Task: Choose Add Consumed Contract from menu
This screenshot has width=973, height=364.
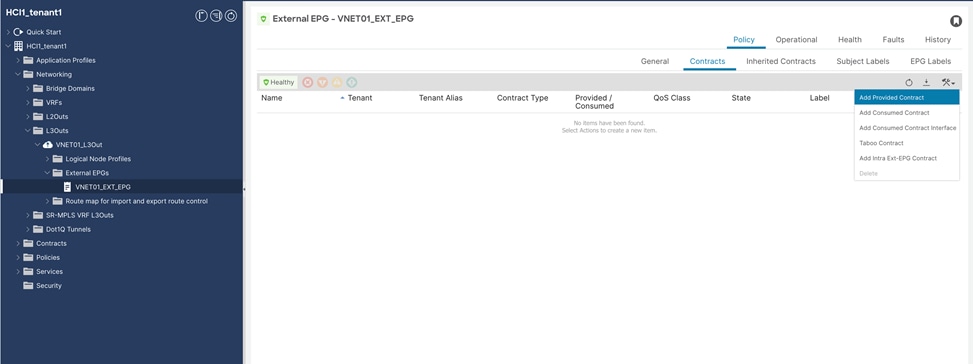Action: pyautogui.click(x=907, y=113)
